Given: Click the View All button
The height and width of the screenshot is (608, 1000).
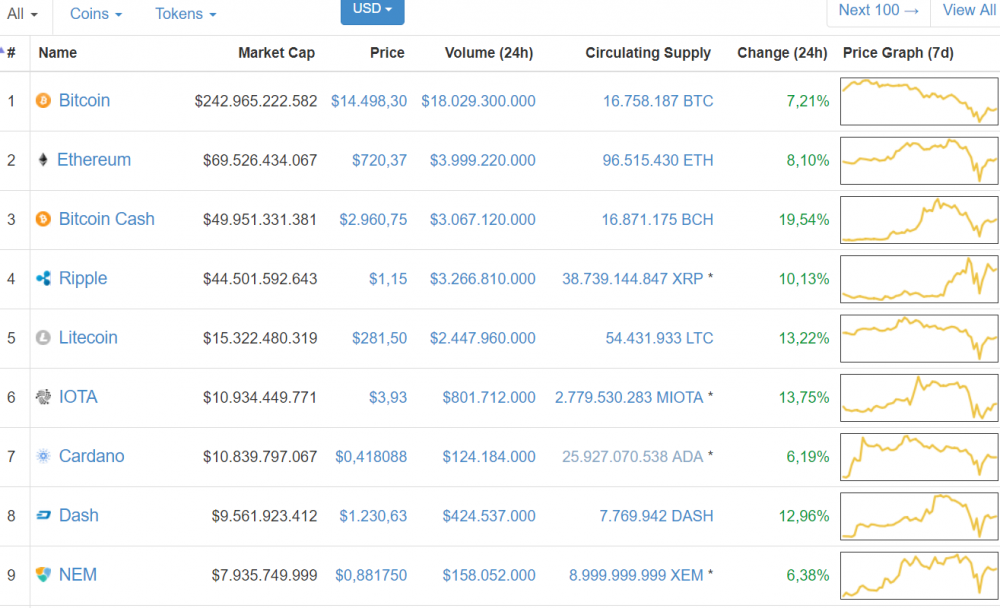Looking at the screenshot, I should 968,10.
